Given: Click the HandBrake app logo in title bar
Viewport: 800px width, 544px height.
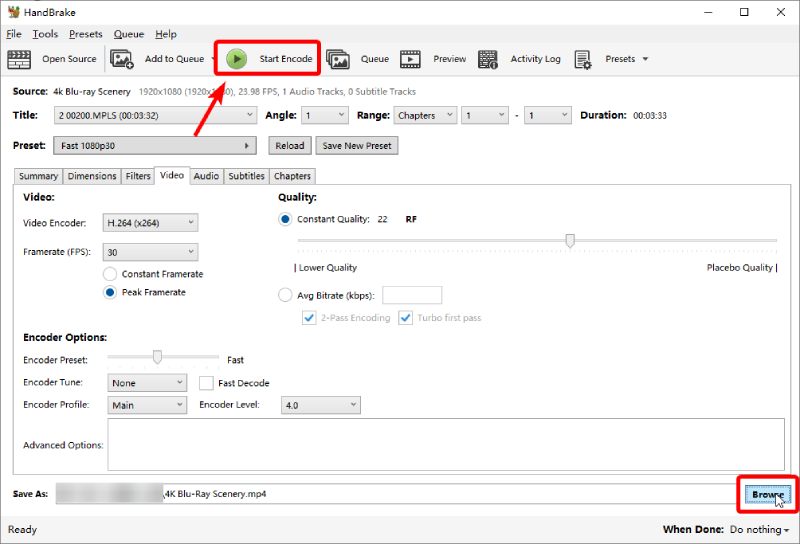Looking at the screenshot, I should click(x=13, y=12).
